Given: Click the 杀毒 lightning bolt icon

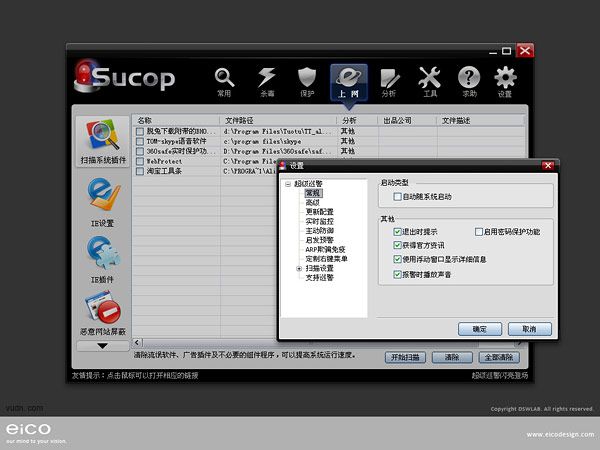Looking at the screenshot, I should 266,80.
